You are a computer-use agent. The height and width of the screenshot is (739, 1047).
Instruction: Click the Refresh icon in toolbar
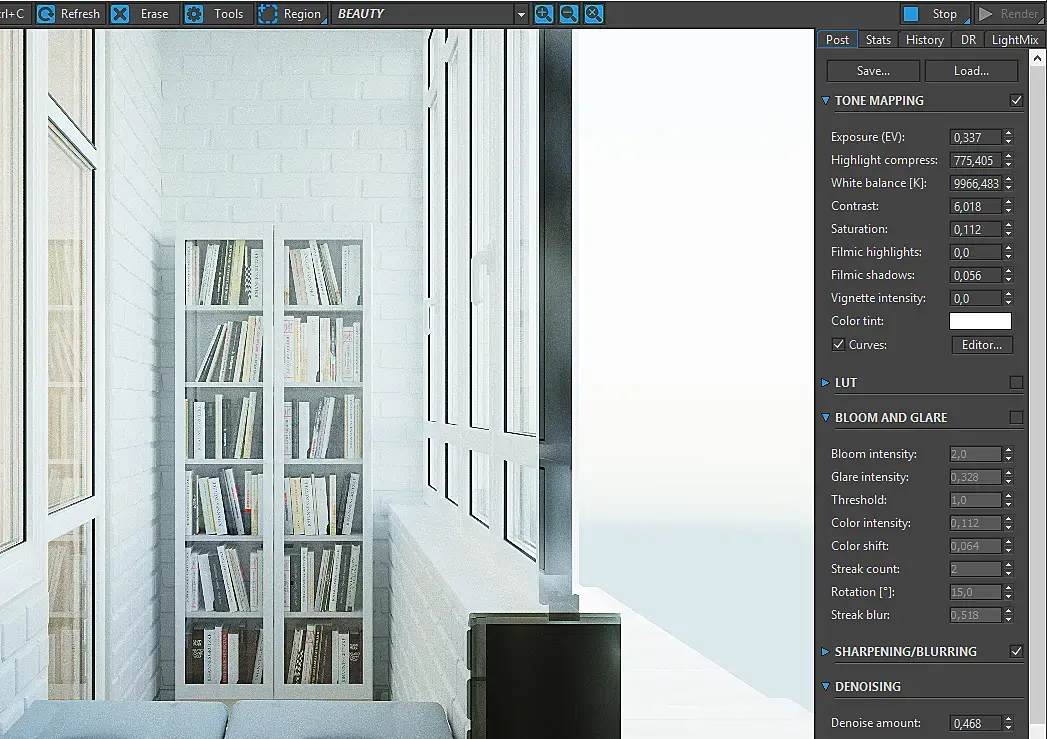pos(46,14)
